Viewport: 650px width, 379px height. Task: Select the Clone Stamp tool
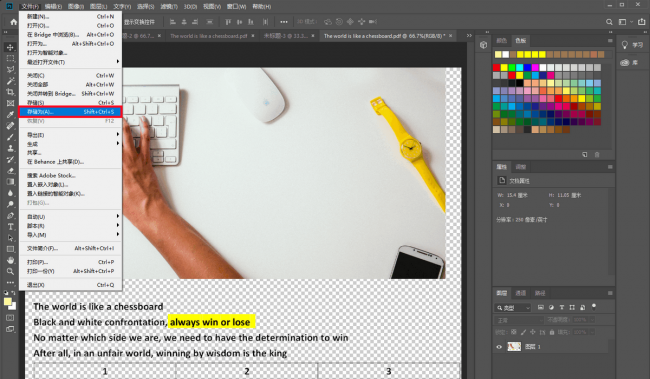tap(10, 148)
